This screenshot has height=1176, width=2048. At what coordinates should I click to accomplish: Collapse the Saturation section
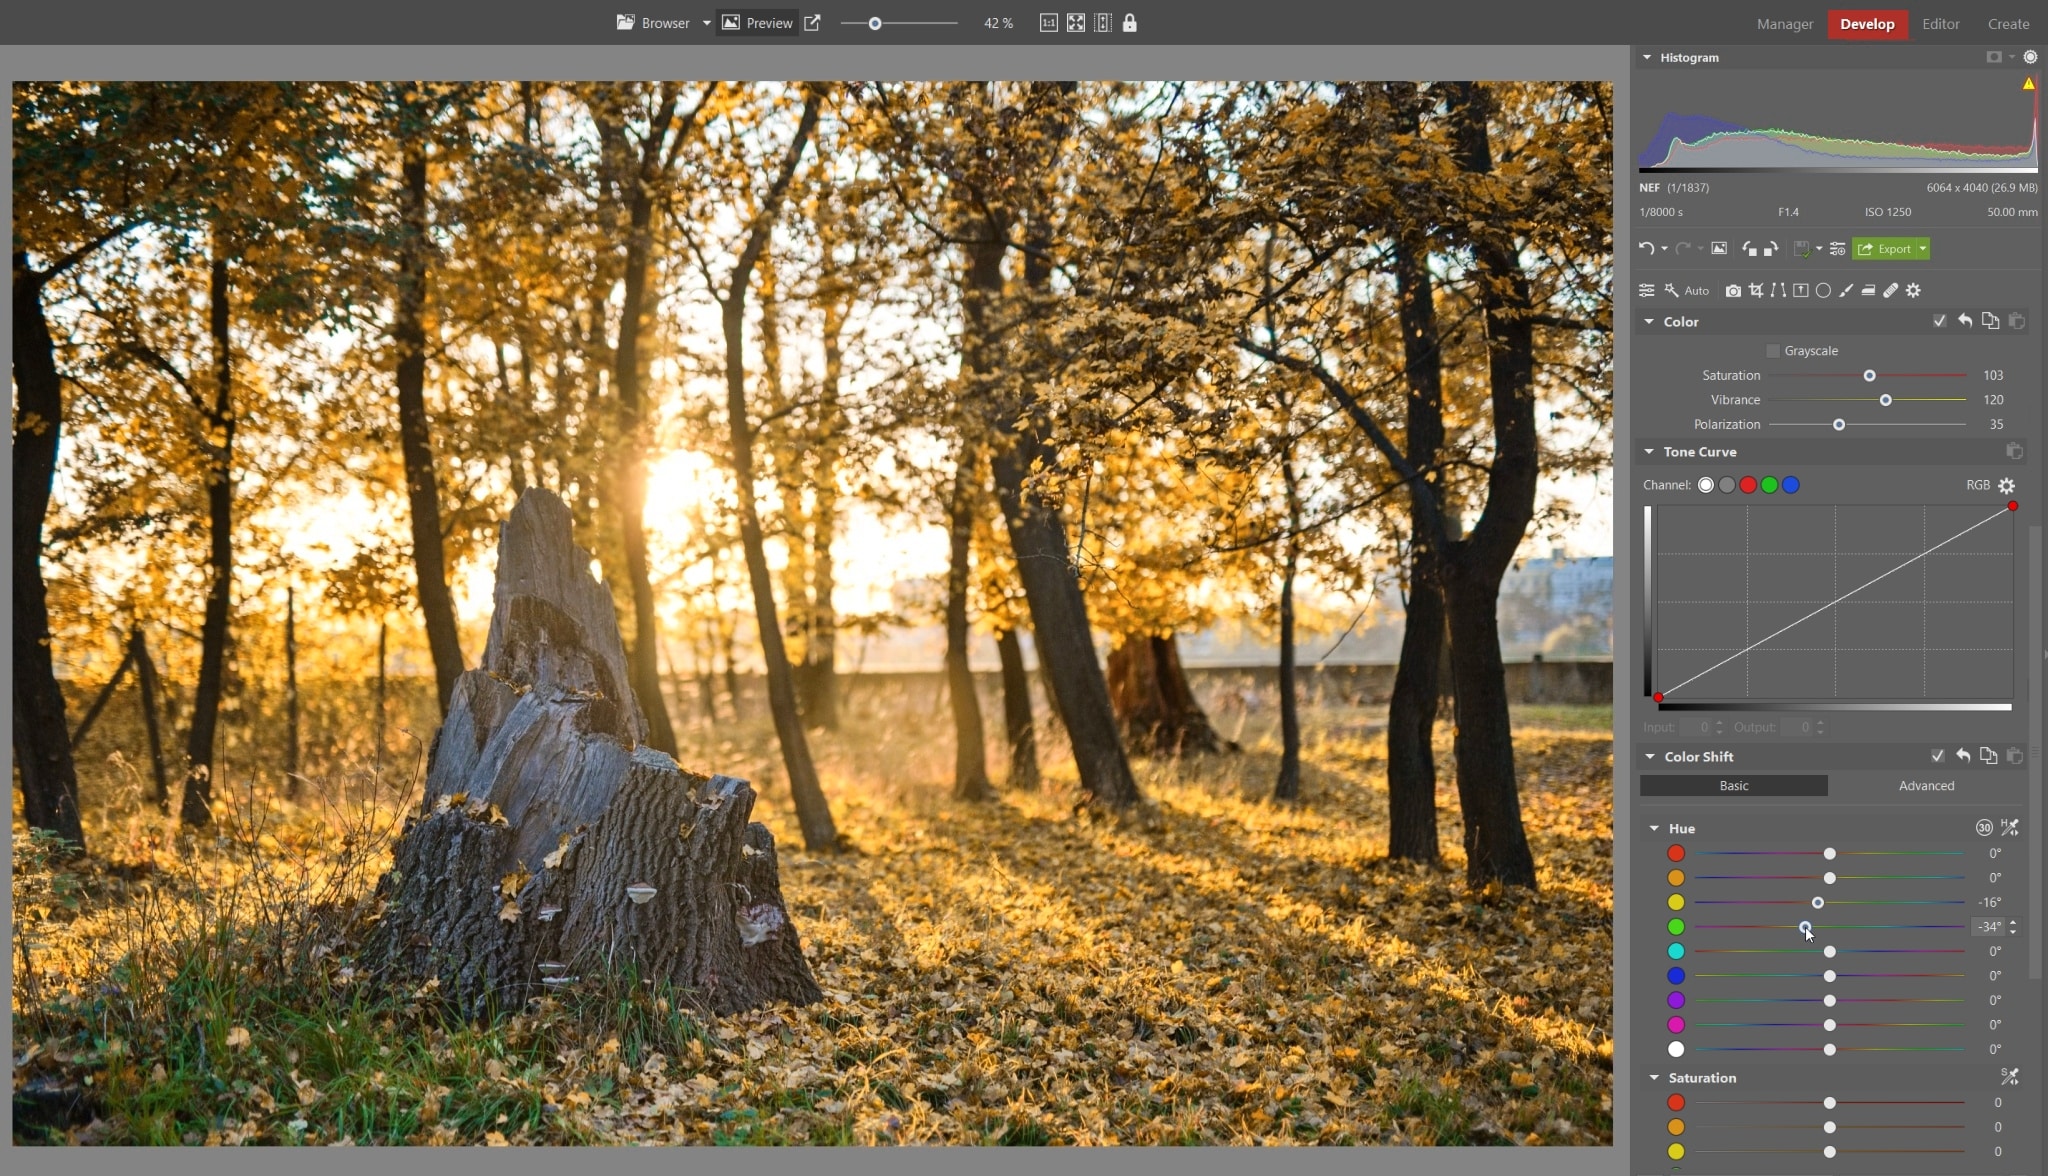point(1654,1077)
